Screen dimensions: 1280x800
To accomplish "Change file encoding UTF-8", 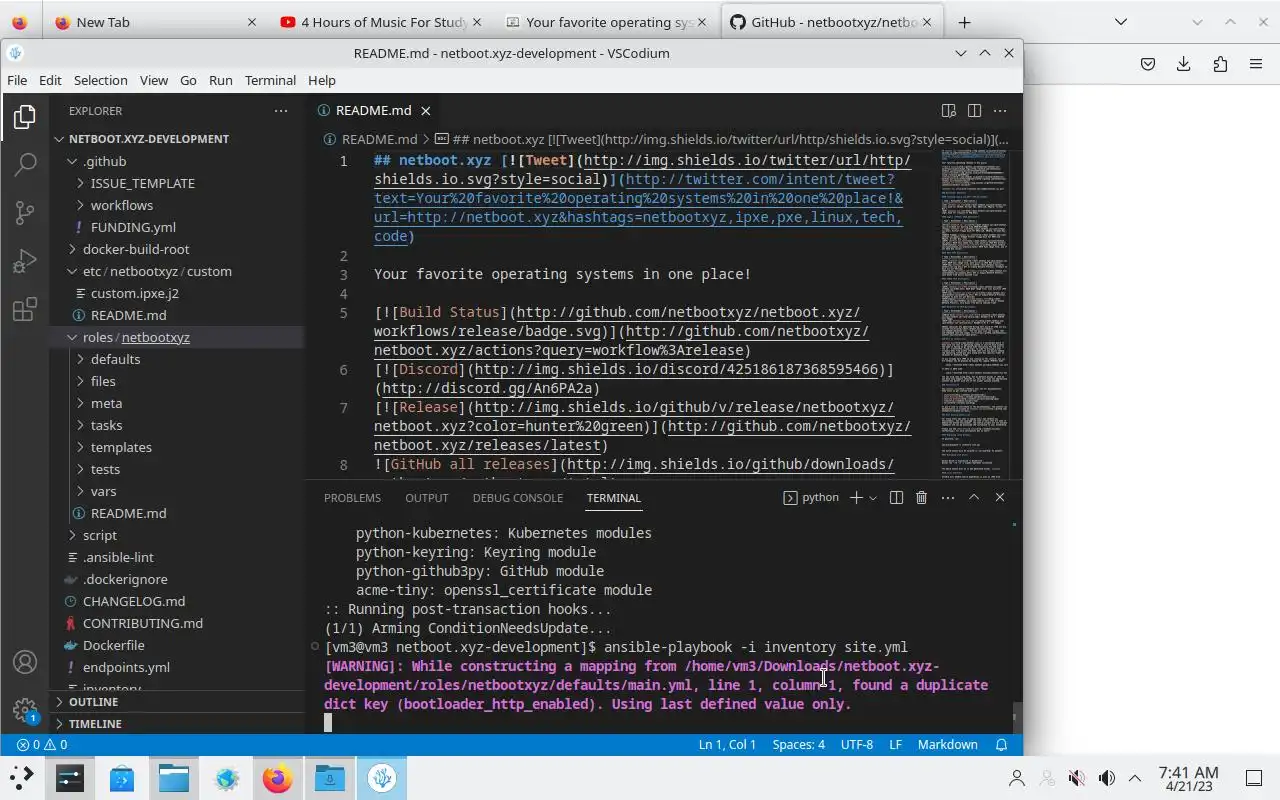I will [856, 745].
